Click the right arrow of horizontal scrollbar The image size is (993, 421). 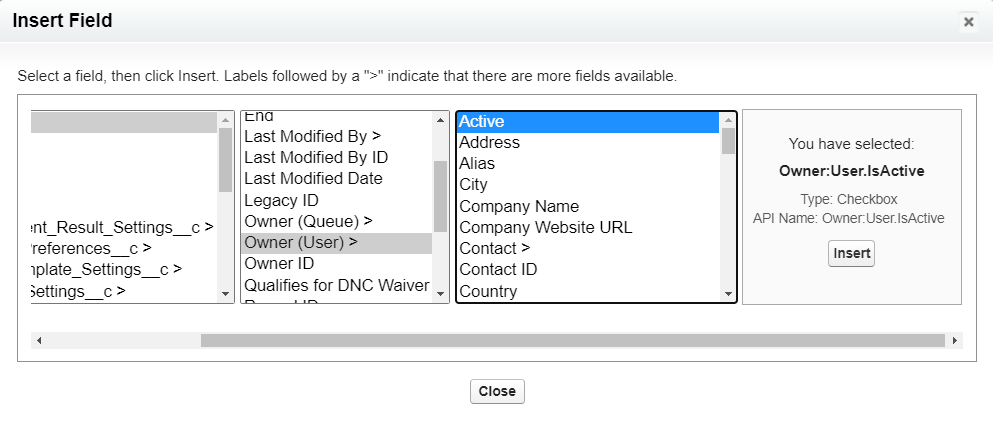point(955,341)
